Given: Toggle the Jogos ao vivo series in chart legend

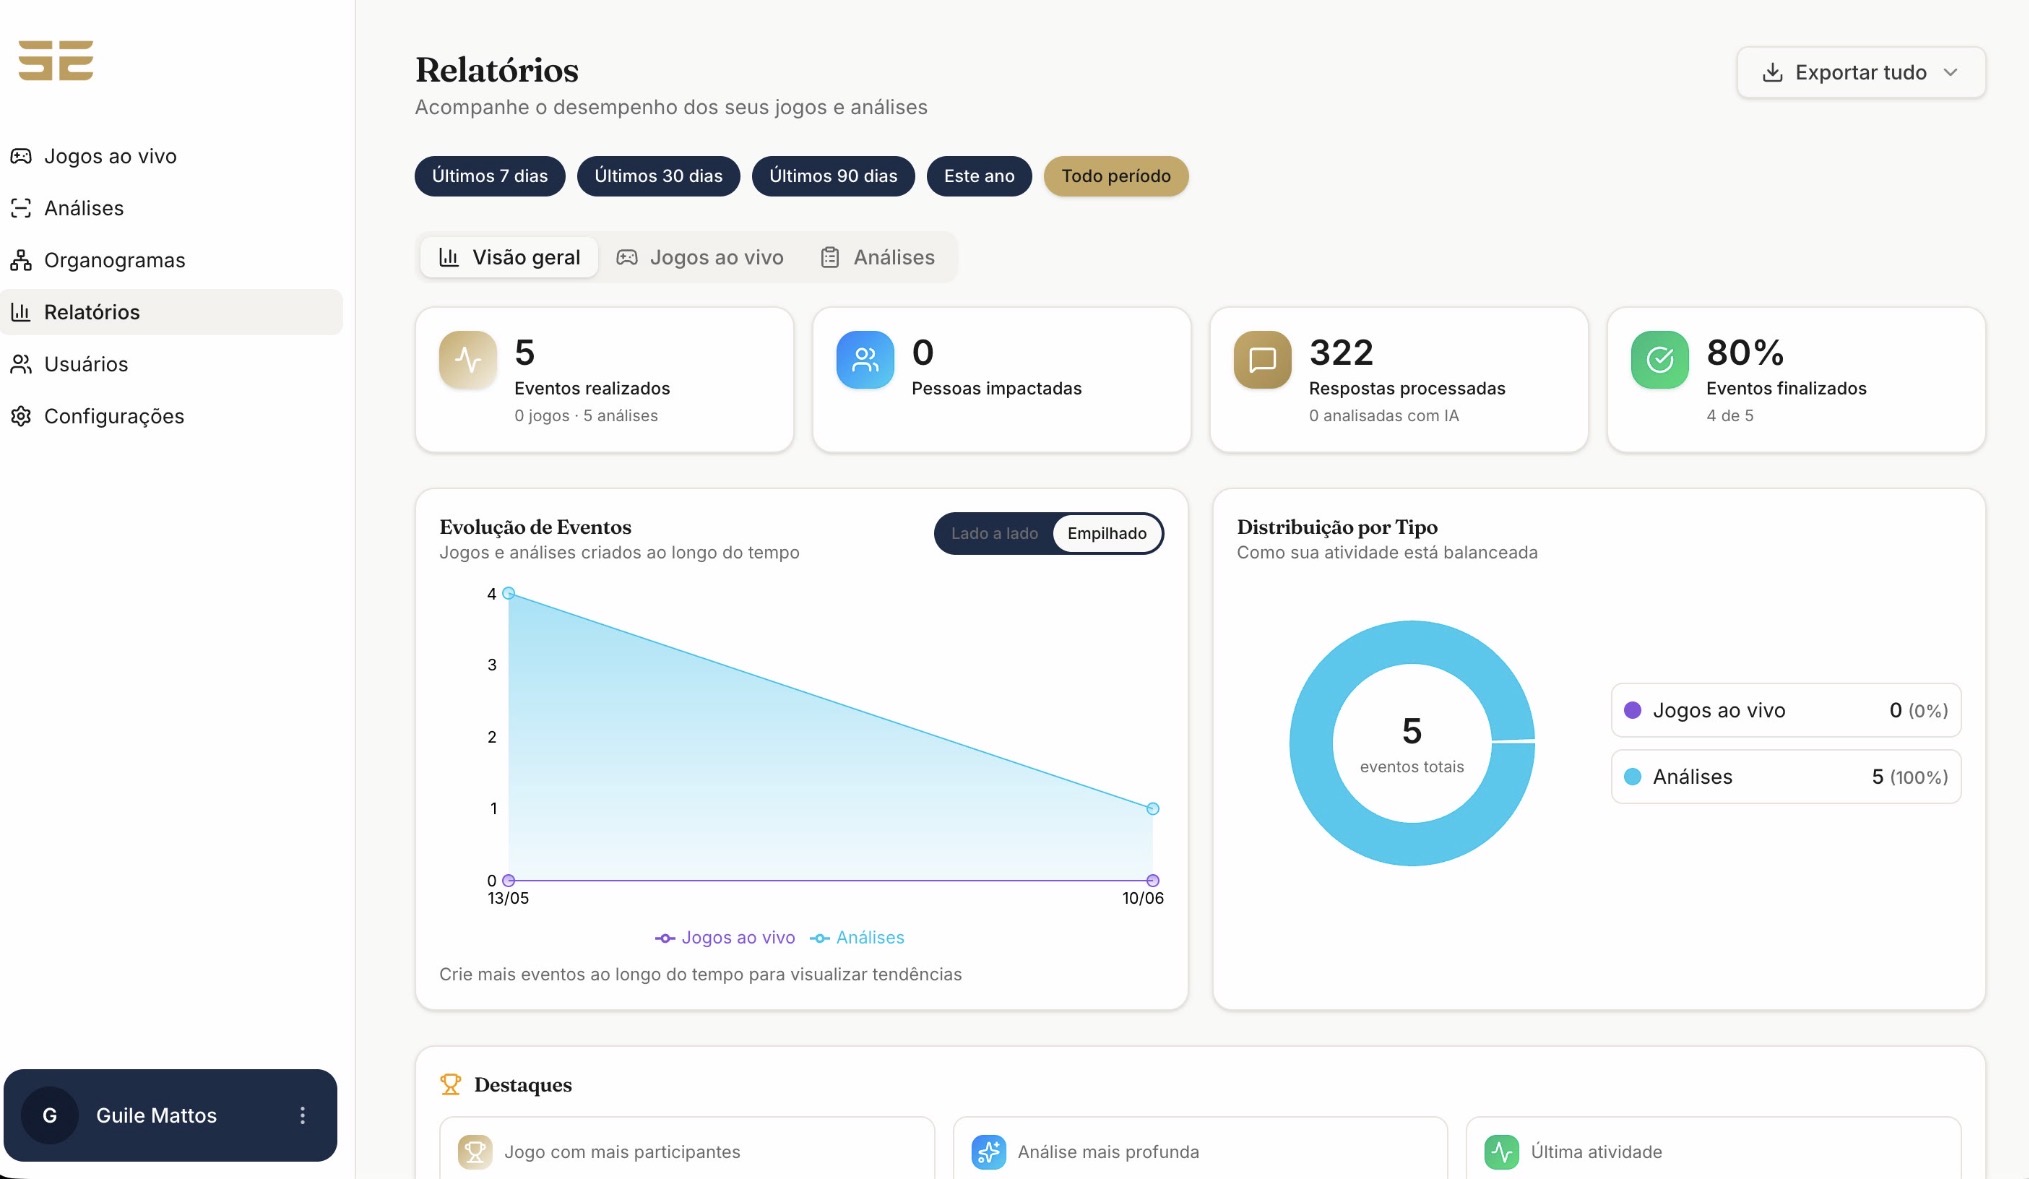Looking at the screenshot, I should 725,938.
